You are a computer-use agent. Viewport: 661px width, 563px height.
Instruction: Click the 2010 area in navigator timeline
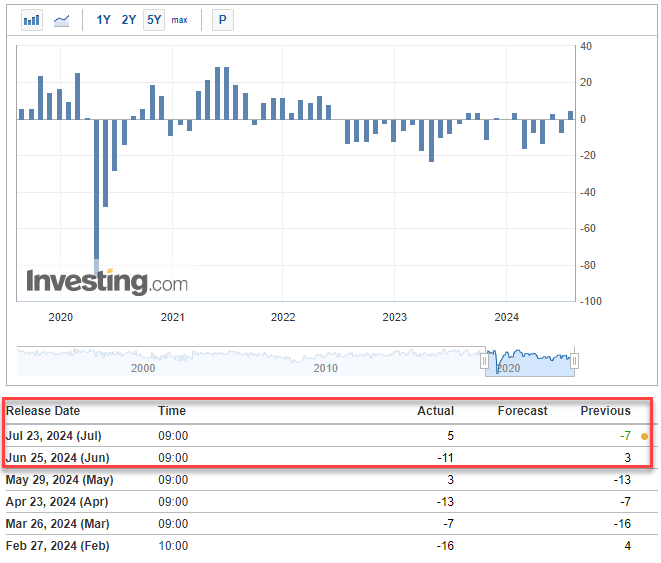click(x=326, y=367)
